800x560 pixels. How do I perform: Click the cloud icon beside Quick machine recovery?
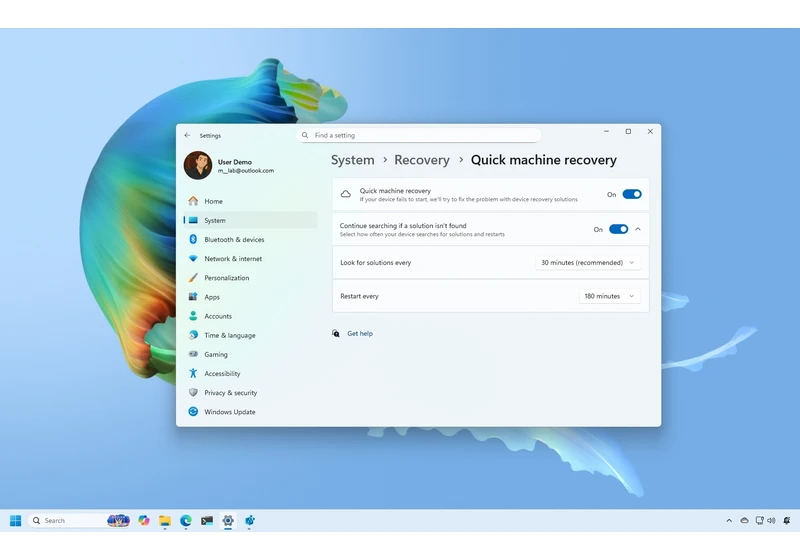(346, 194)
